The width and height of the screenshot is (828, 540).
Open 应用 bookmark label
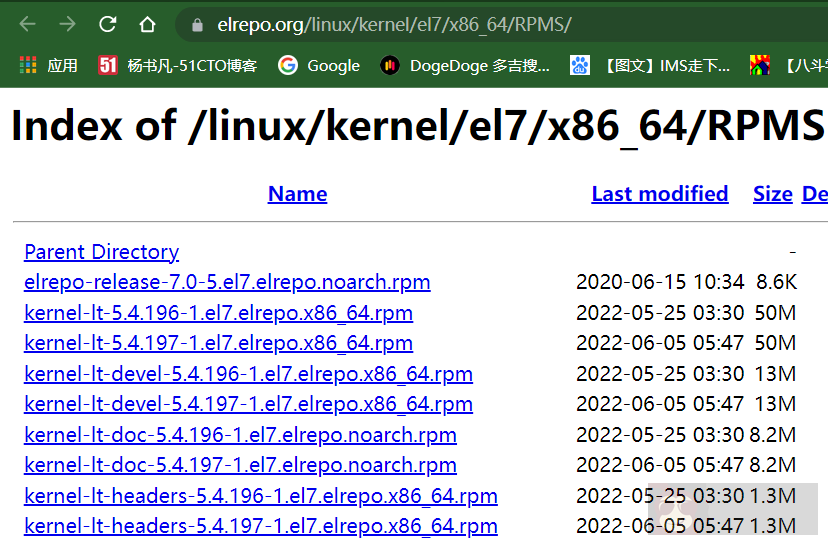pyautogui.click(x=62, y=66)
